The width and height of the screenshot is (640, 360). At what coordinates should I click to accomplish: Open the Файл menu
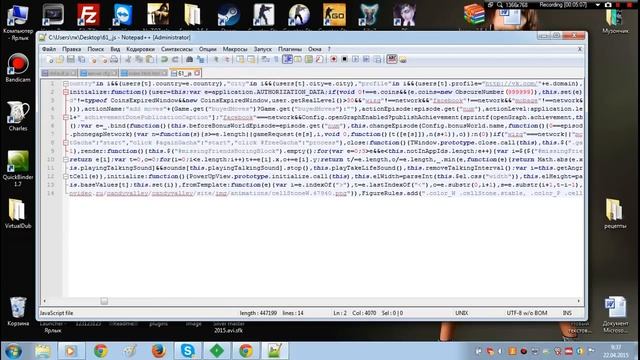49,49
